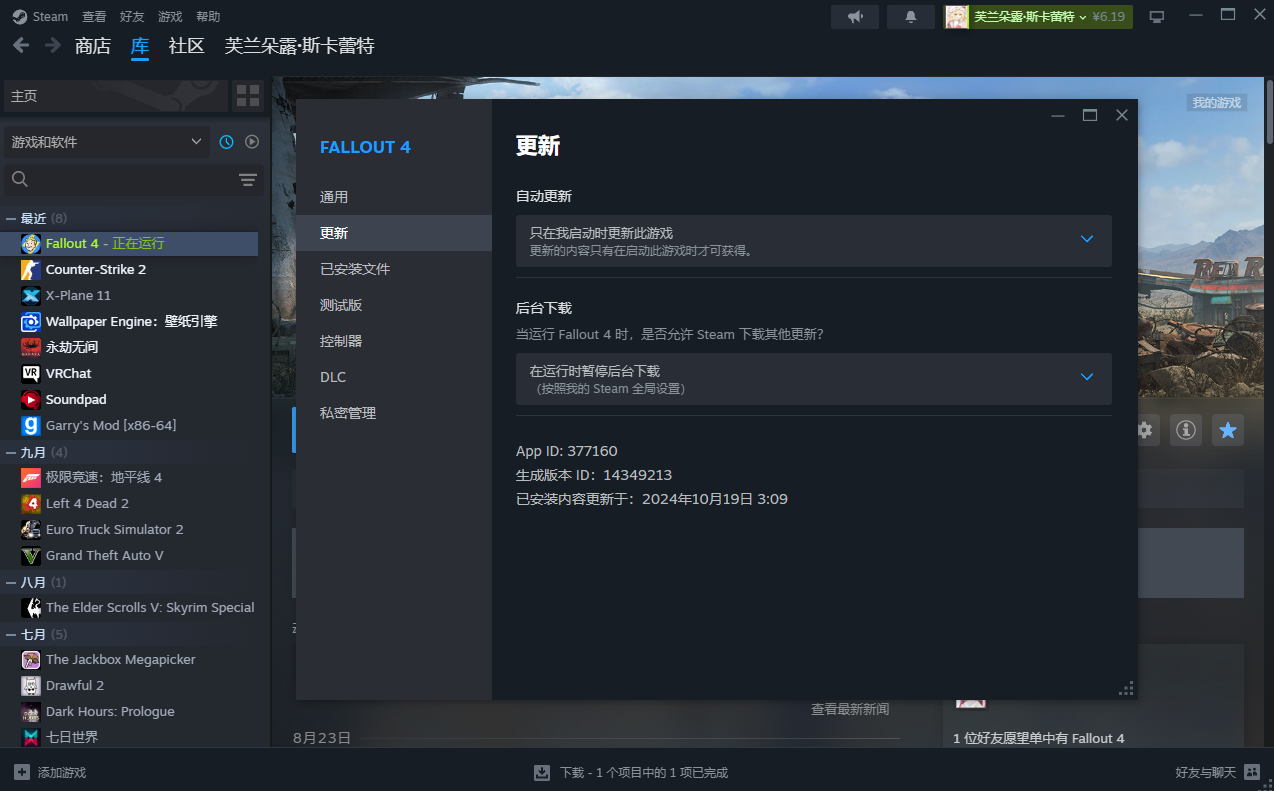Open the notifications bell

pos(910,17)
